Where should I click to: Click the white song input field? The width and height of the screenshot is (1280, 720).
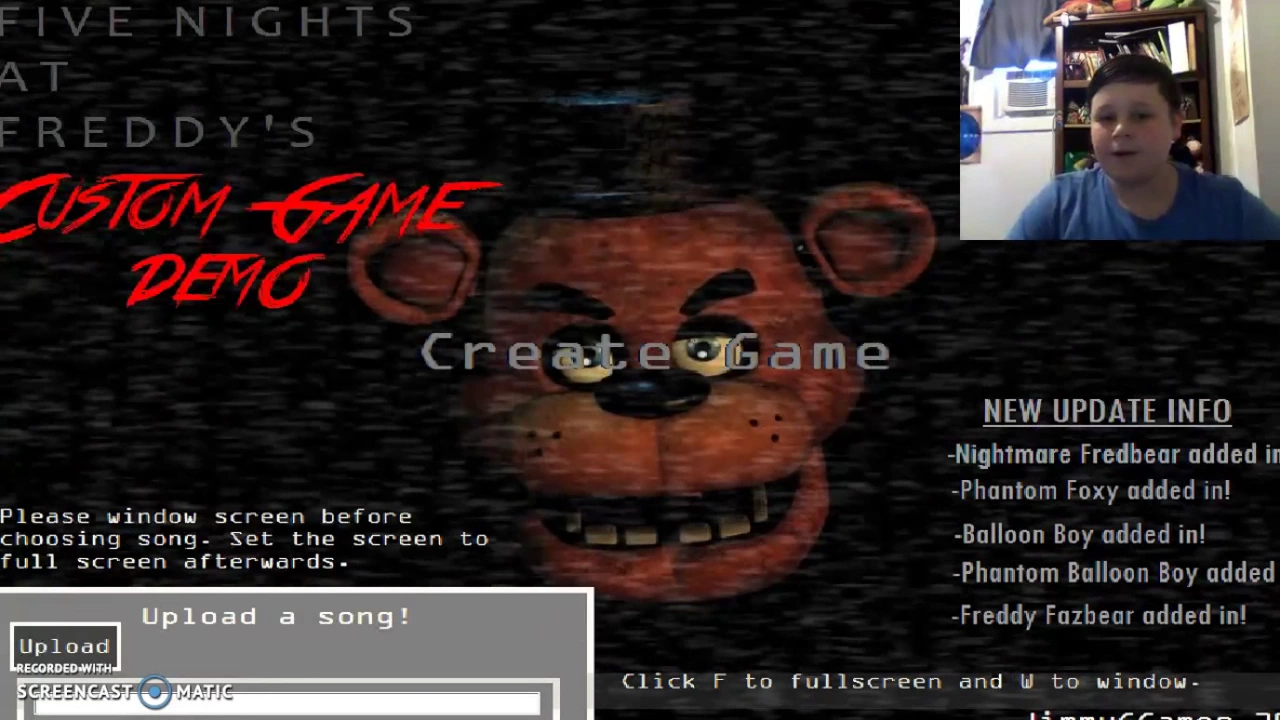(287, 705)
